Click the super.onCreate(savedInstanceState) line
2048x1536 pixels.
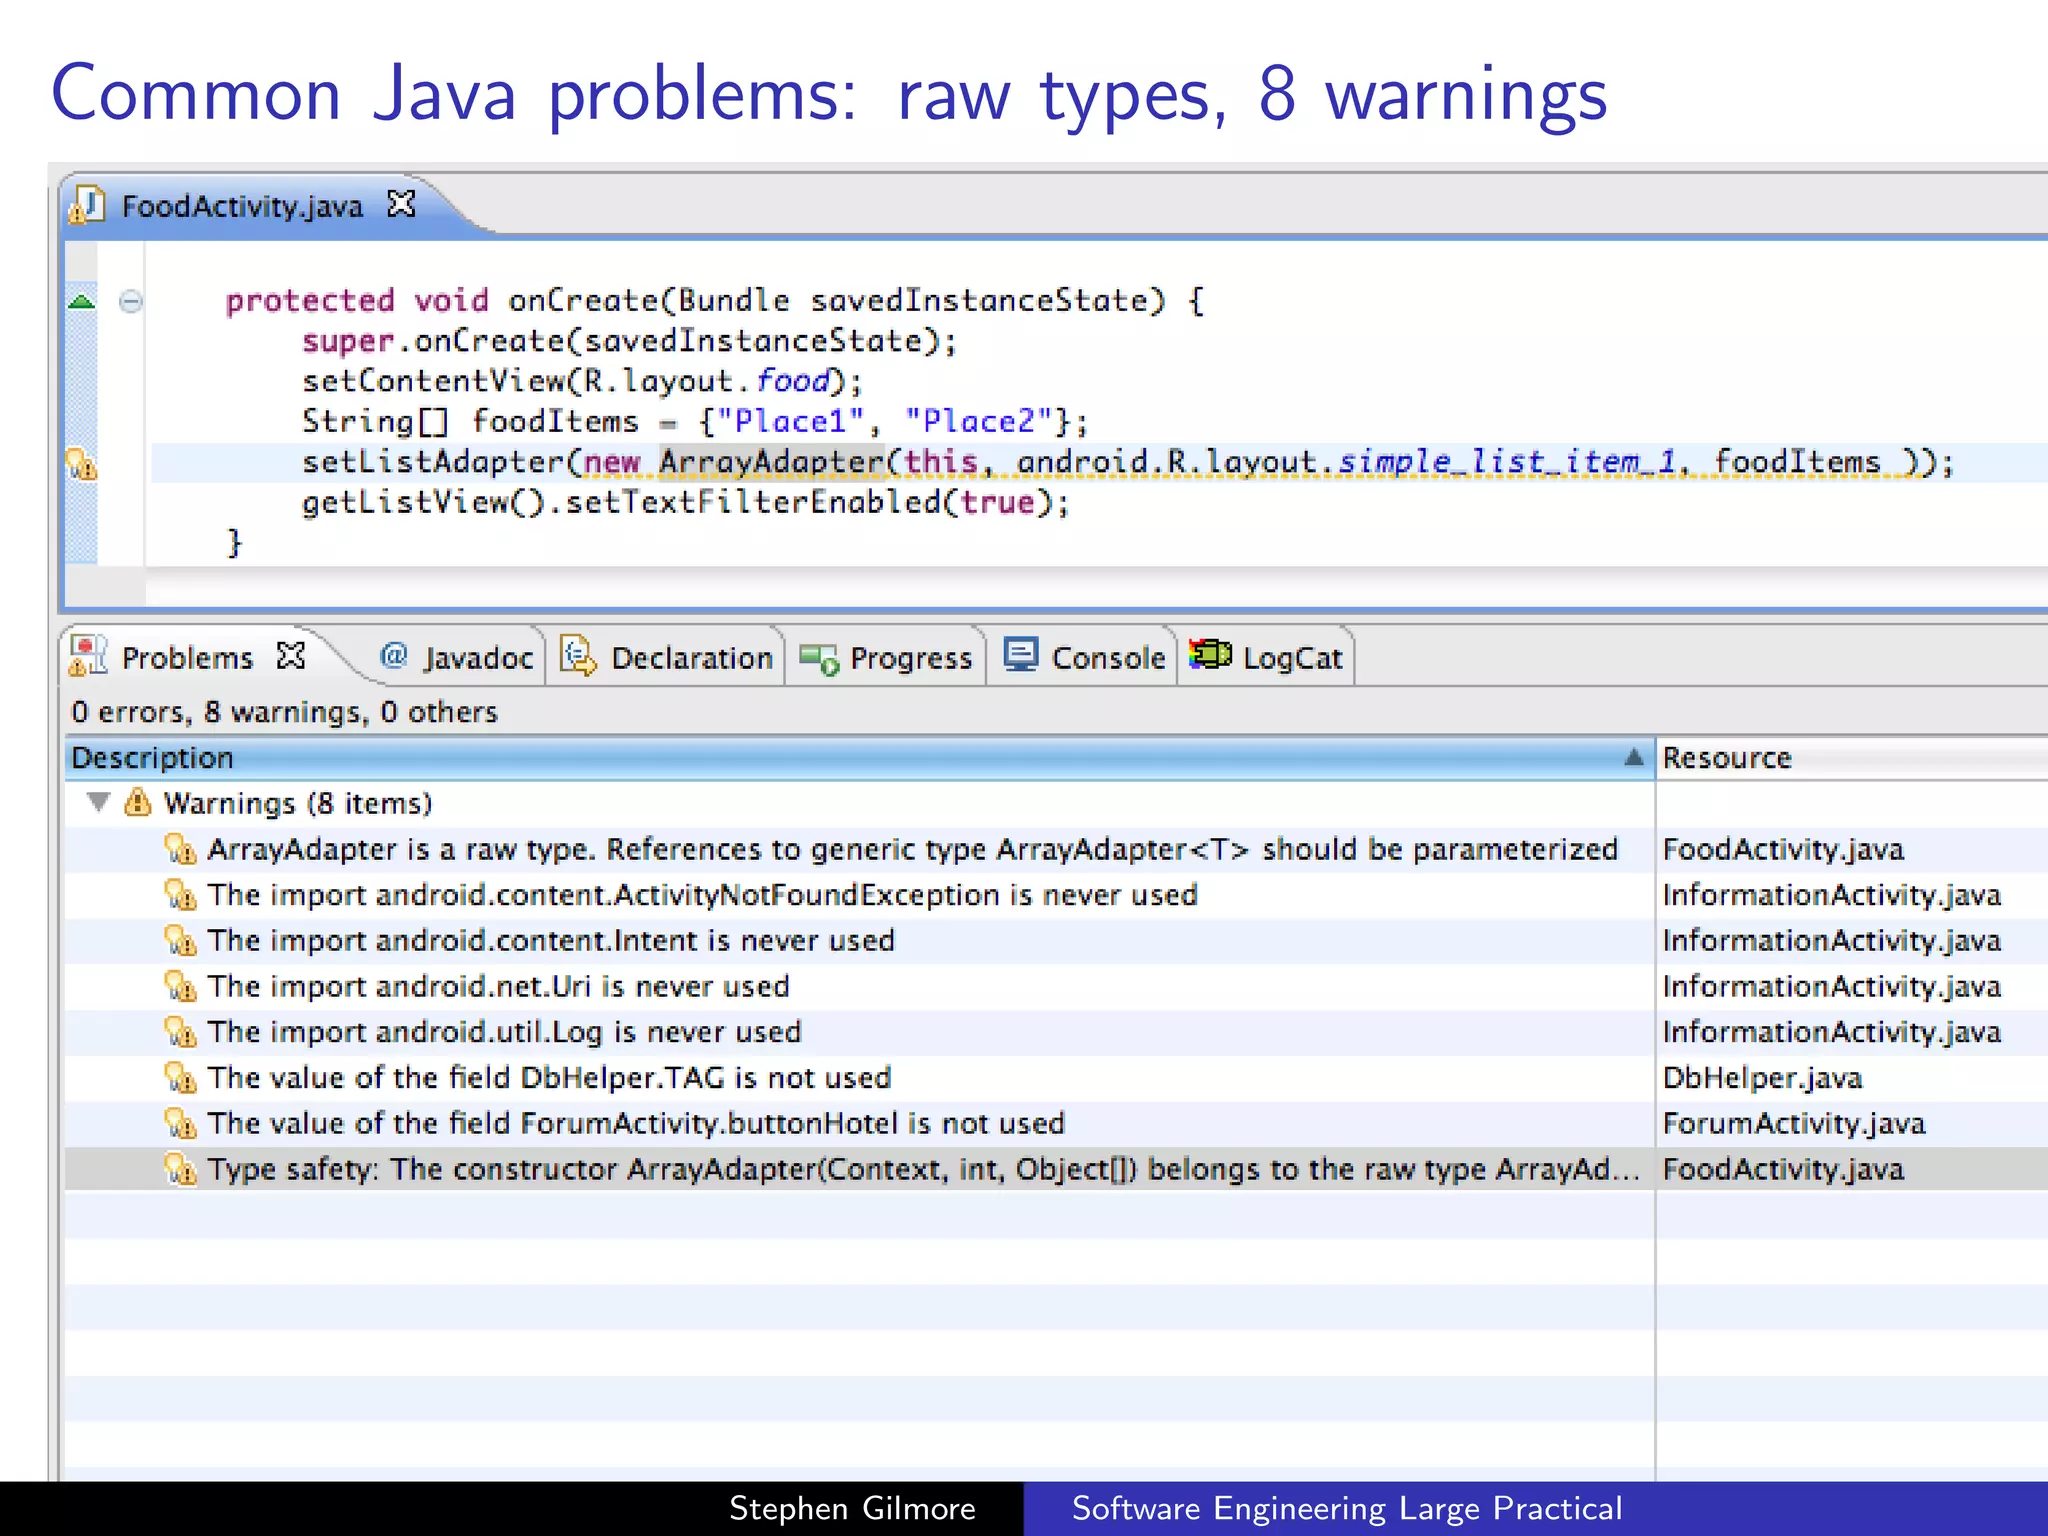coord(630,341)
